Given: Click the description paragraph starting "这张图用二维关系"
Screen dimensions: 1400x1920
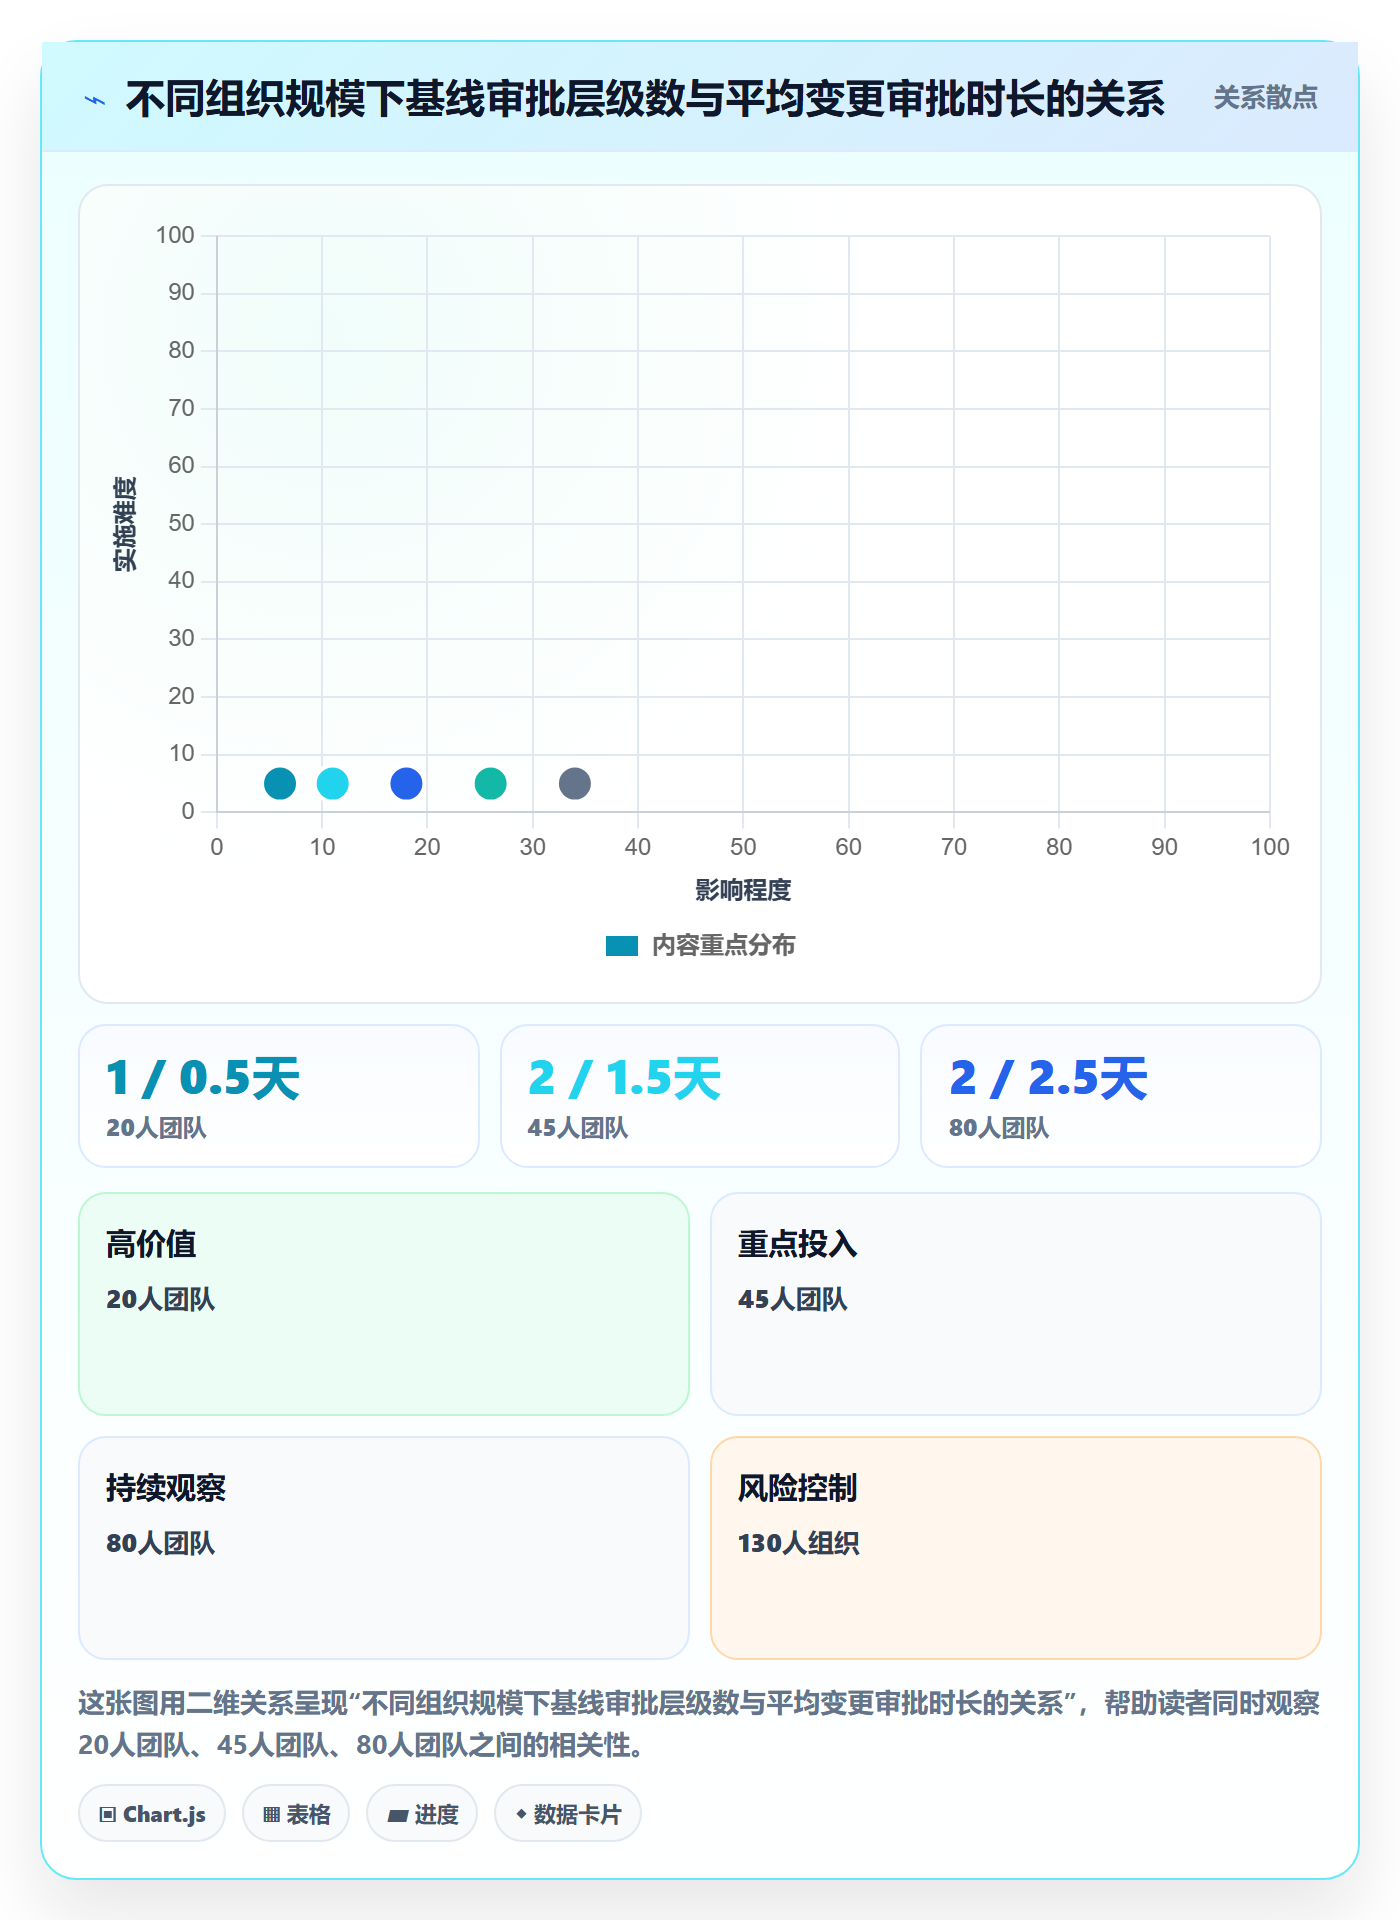Looking at the screenshot, I should [699, 1724].
